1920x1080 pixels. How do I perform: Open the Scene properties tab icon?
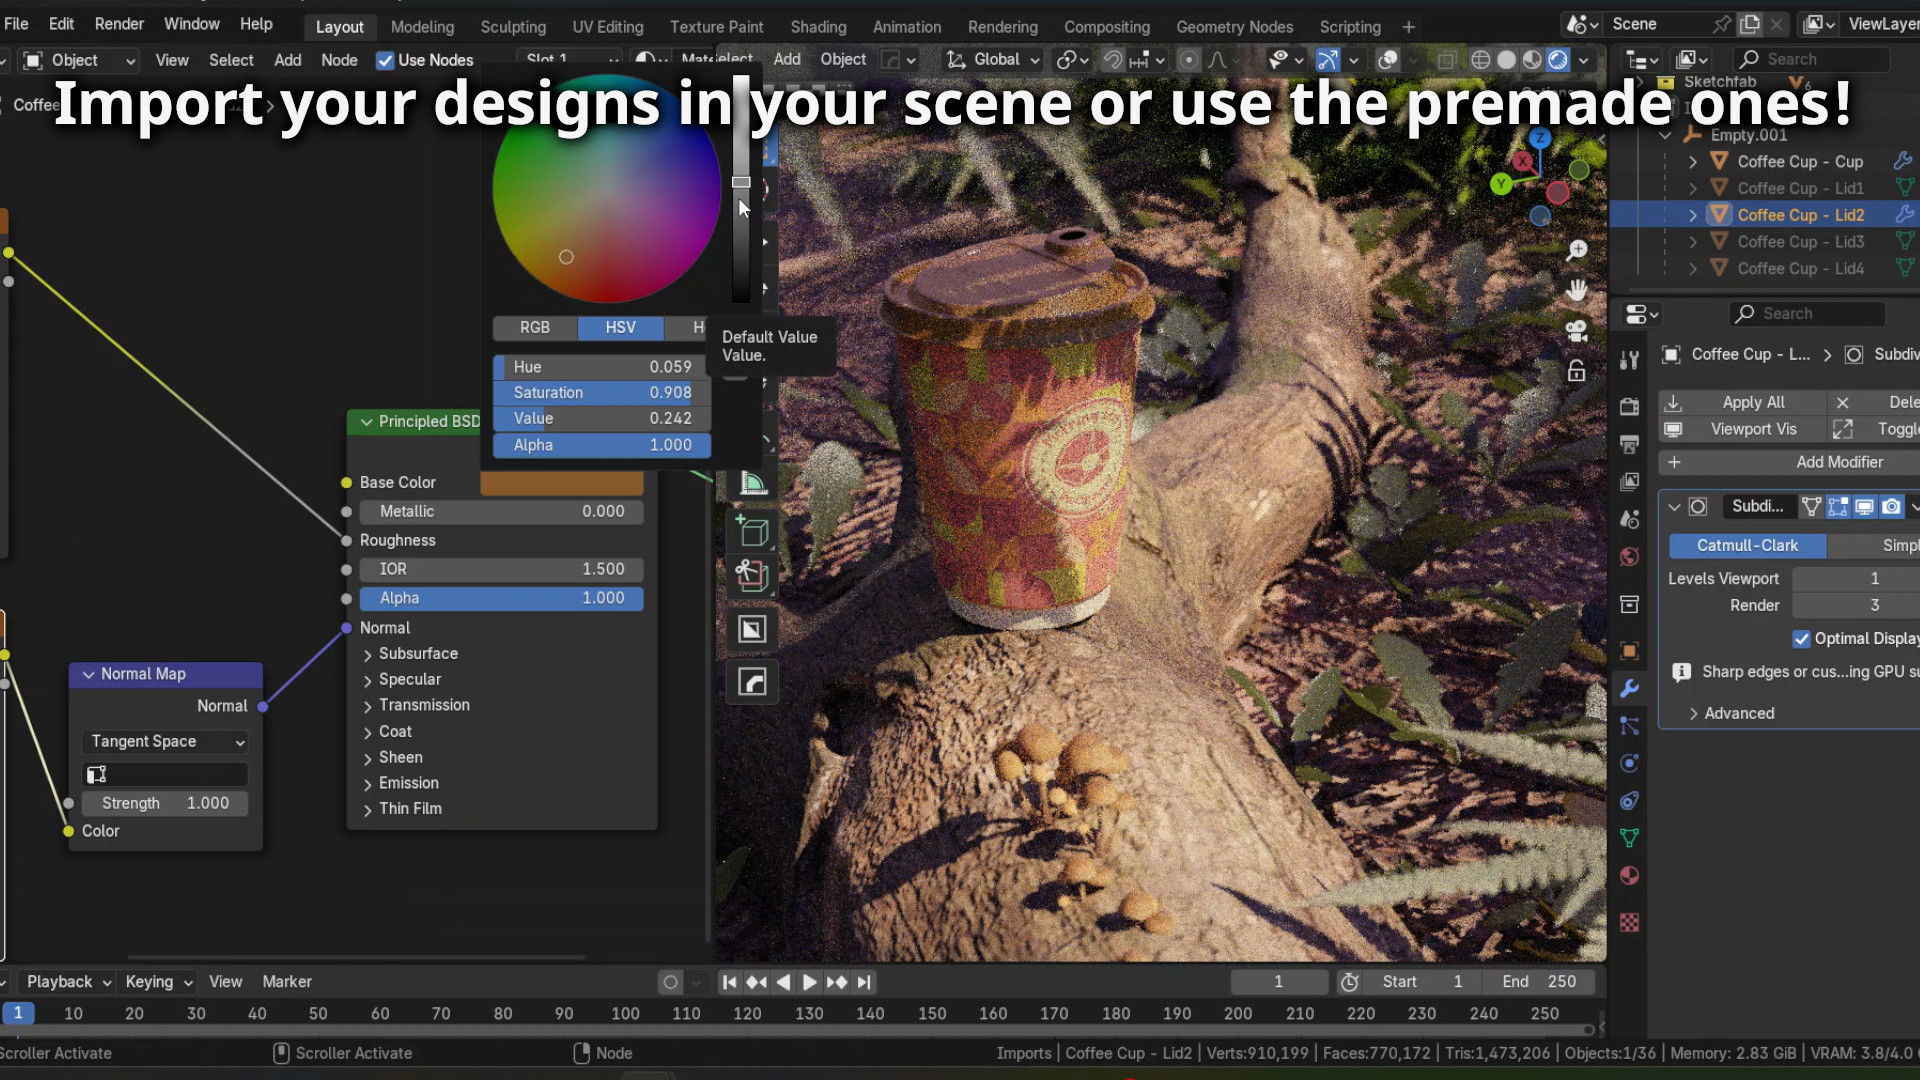pyautogui.click(x=1629, y=519)
